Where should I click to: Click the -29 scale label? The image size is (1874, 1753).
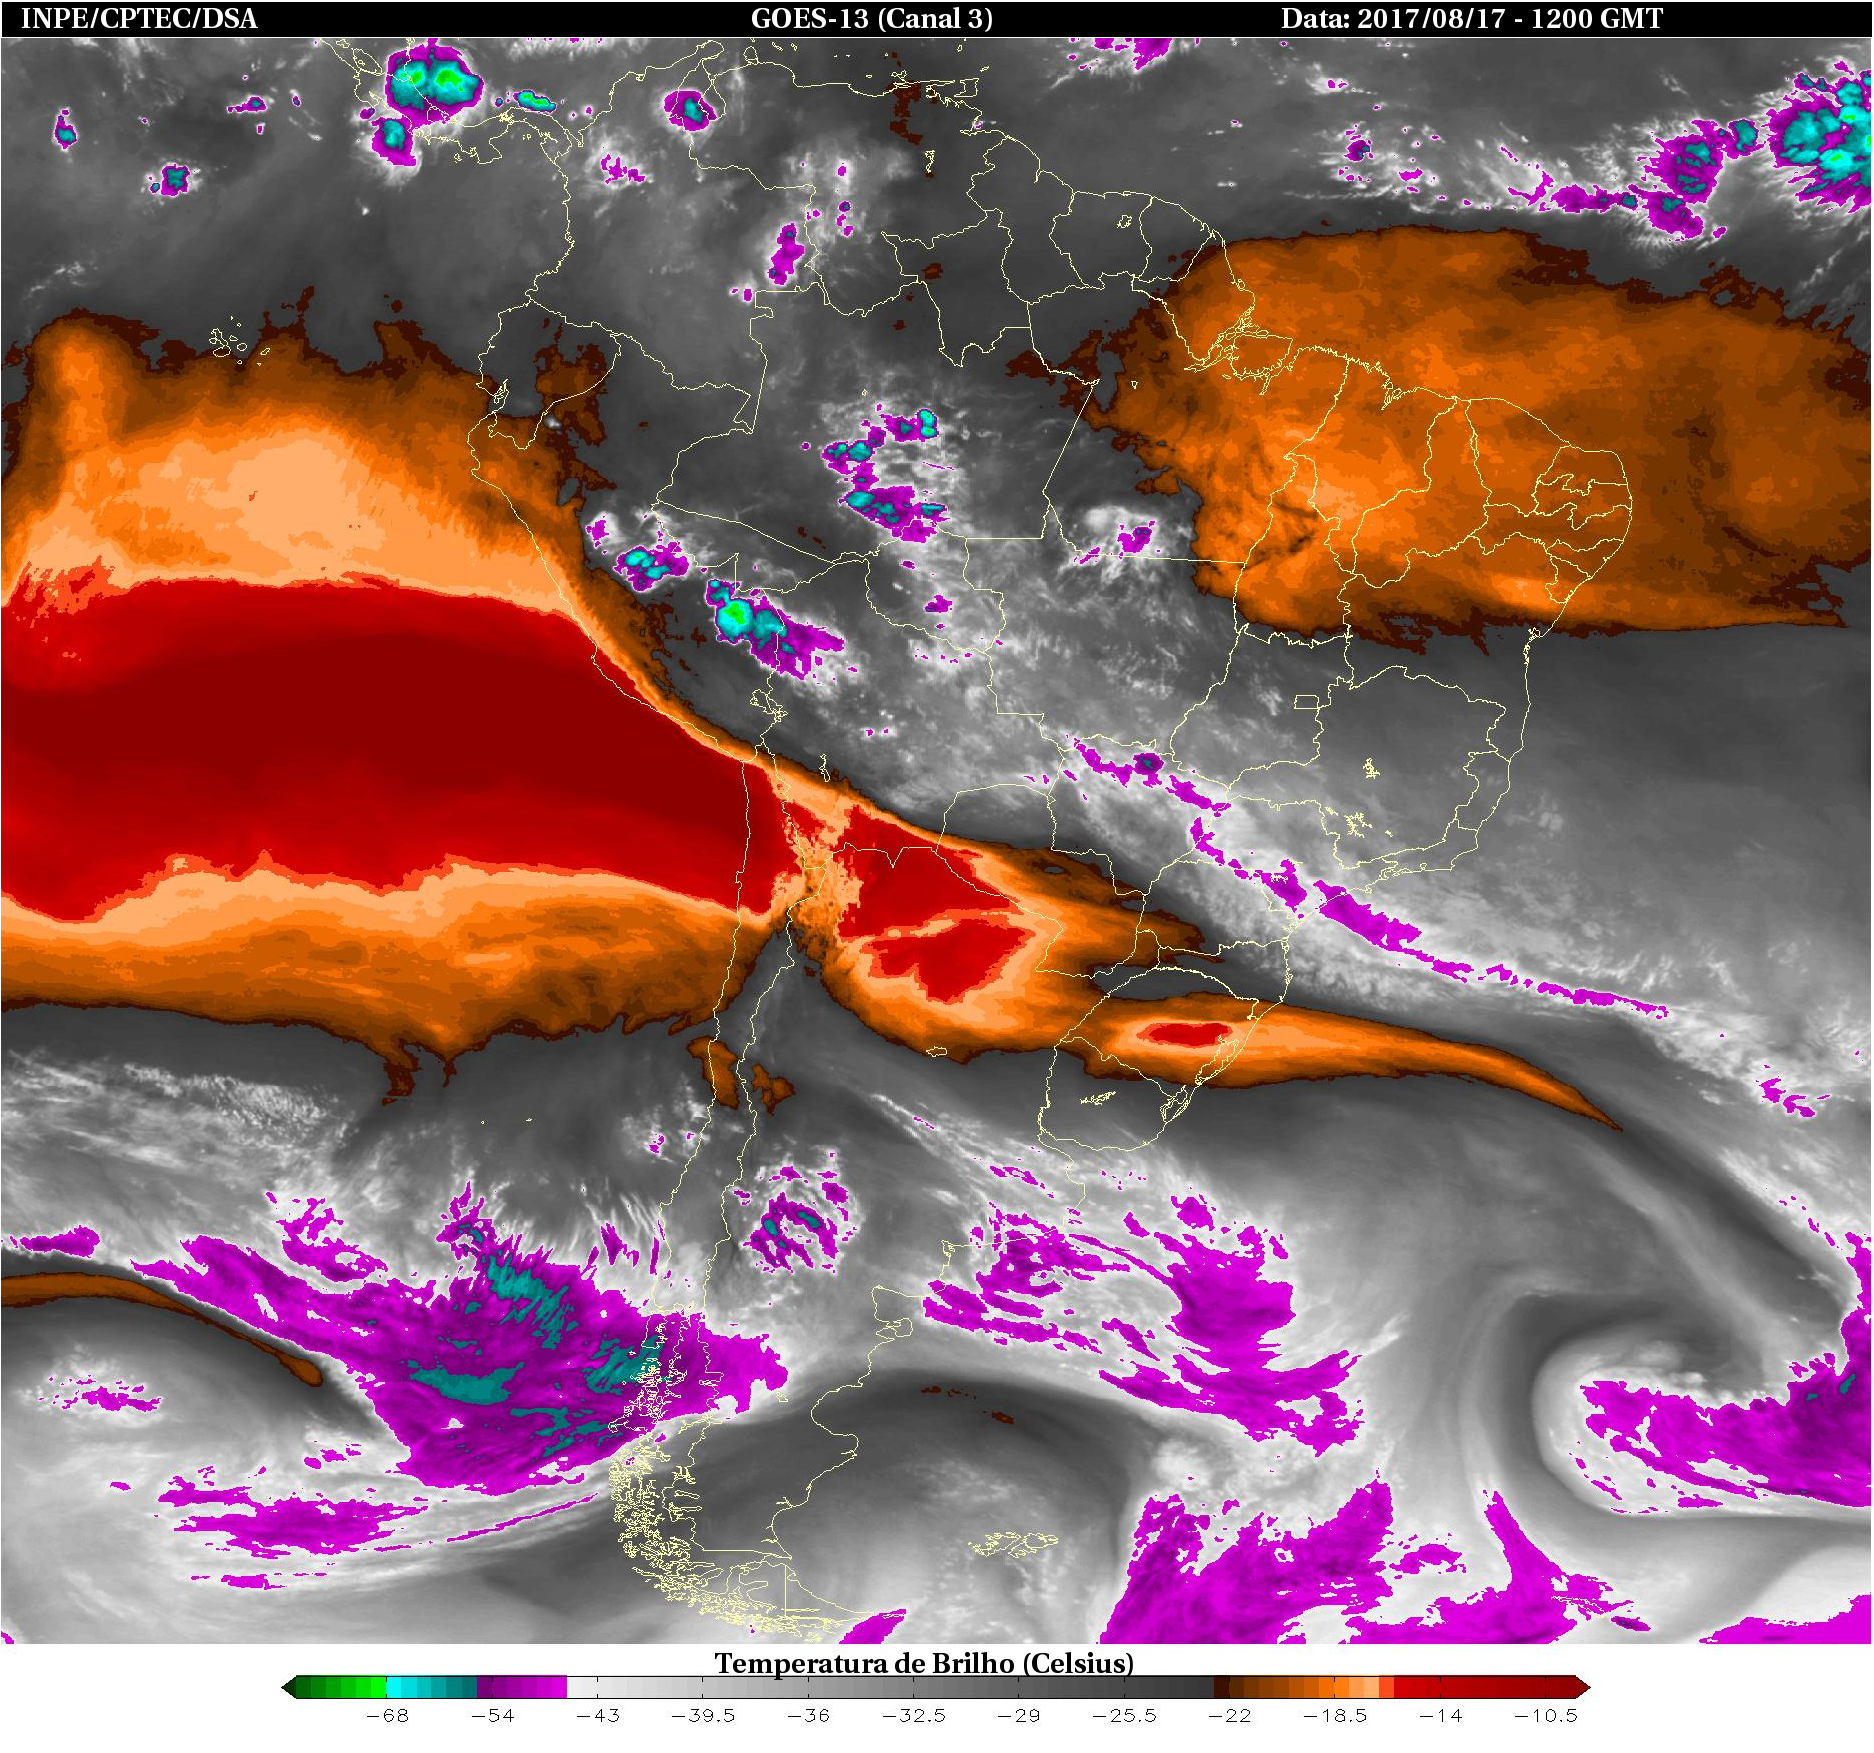click(1019, 1716)
